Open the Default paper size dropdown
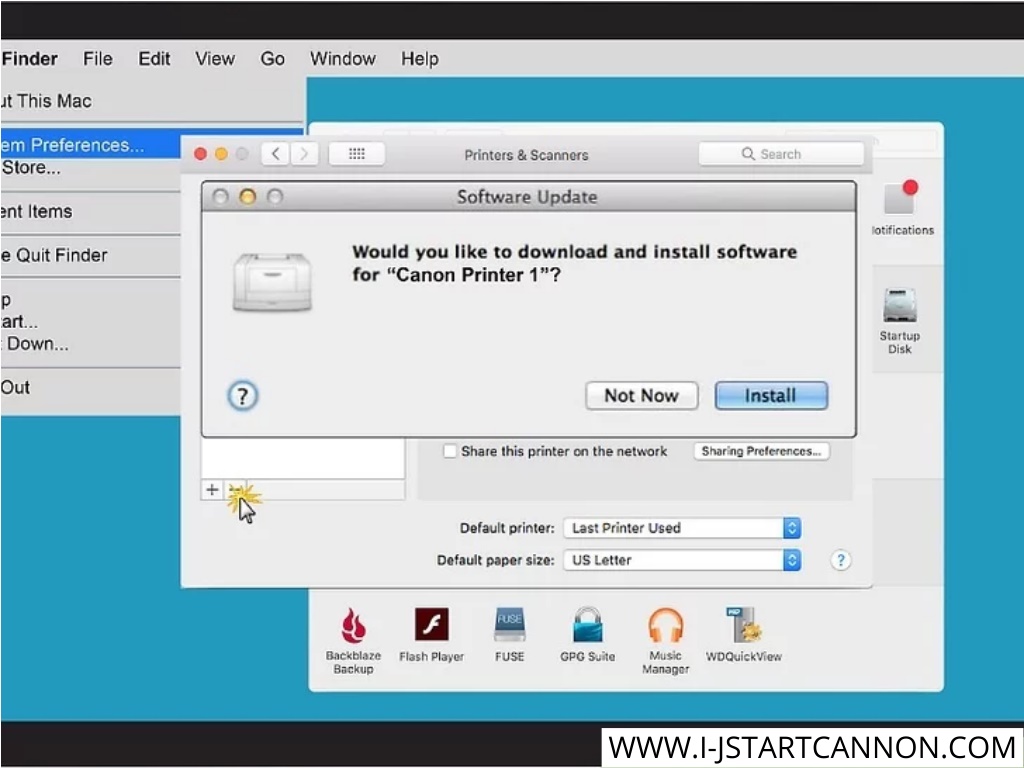This screenshot has height=768, width=1024. point(682,560)
